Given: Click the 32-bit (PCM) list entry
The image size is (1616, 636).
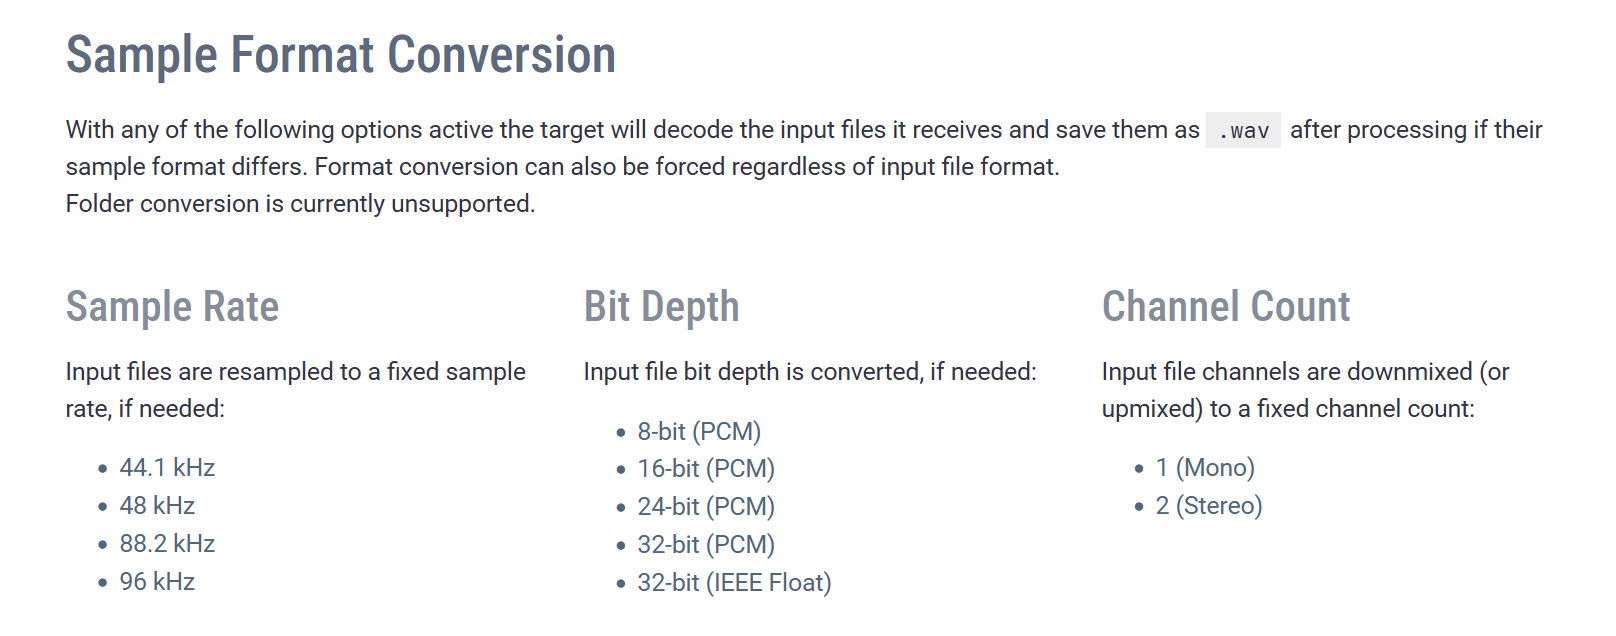Looking at the screenshot, I should [x=706, y=545].
